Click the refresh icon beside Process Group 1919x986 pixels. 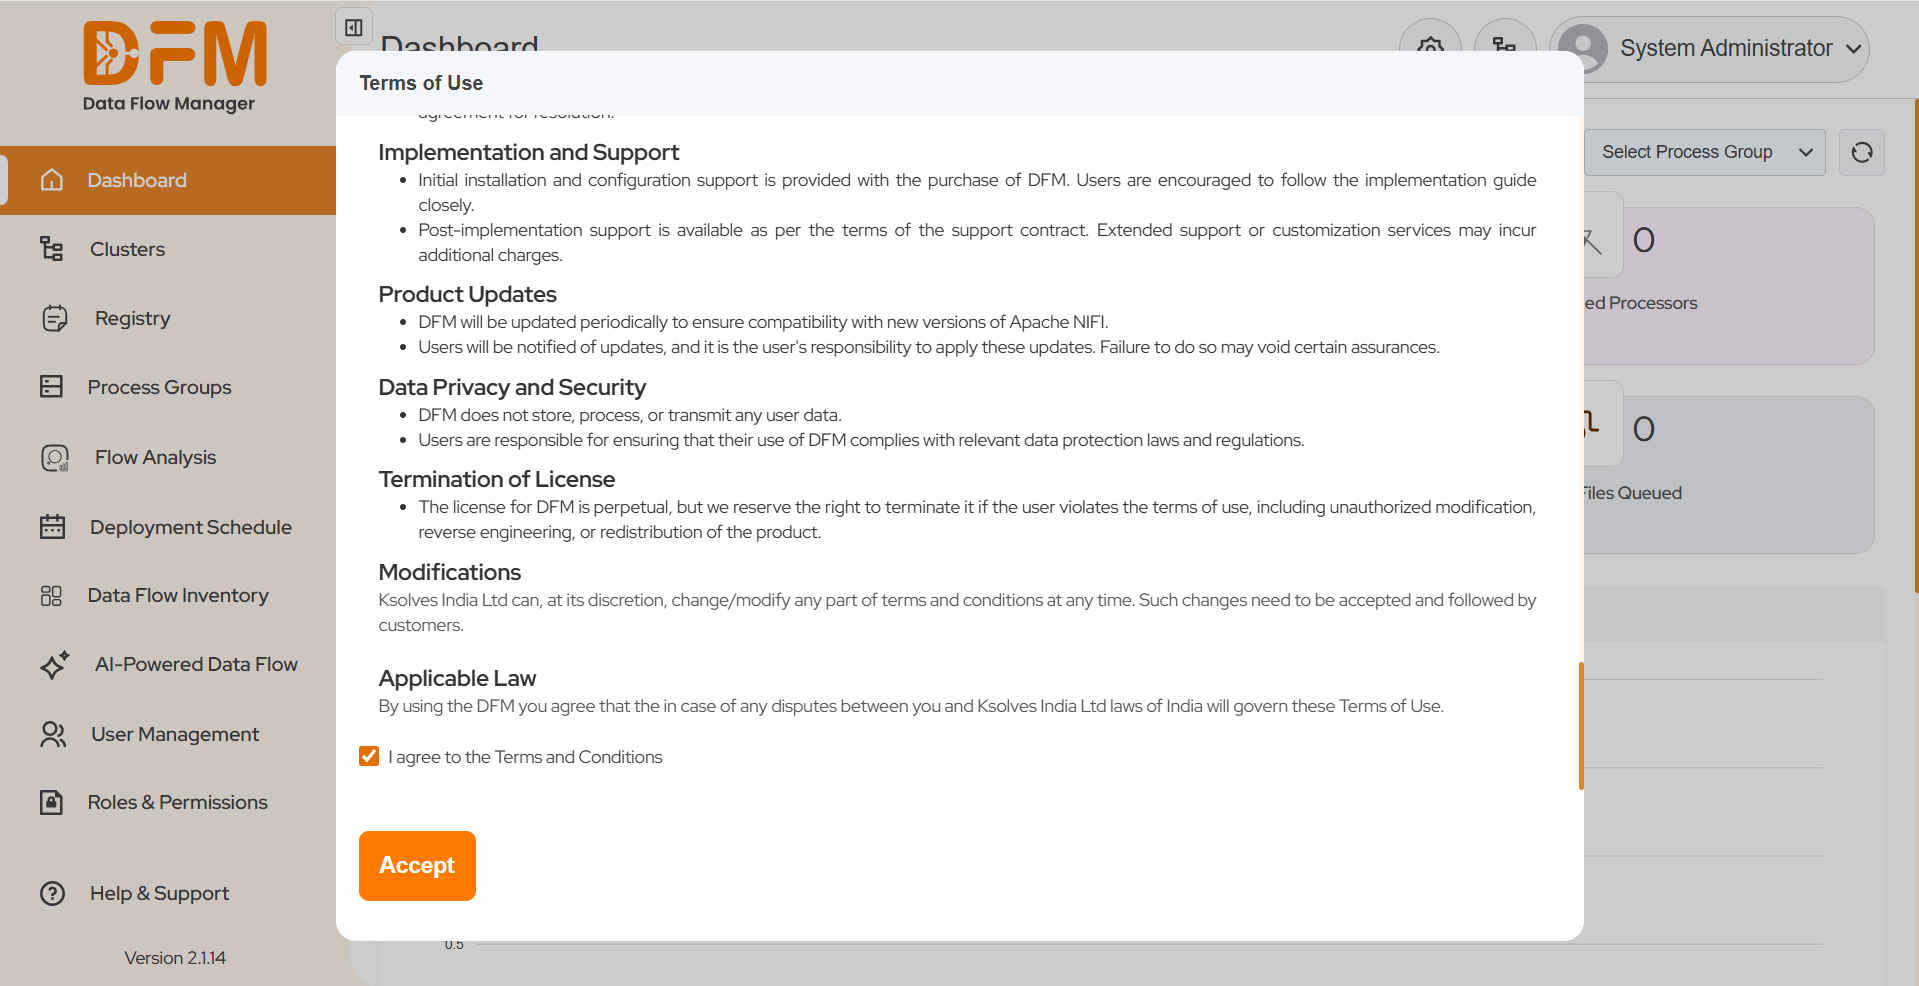click(1861, 152)
